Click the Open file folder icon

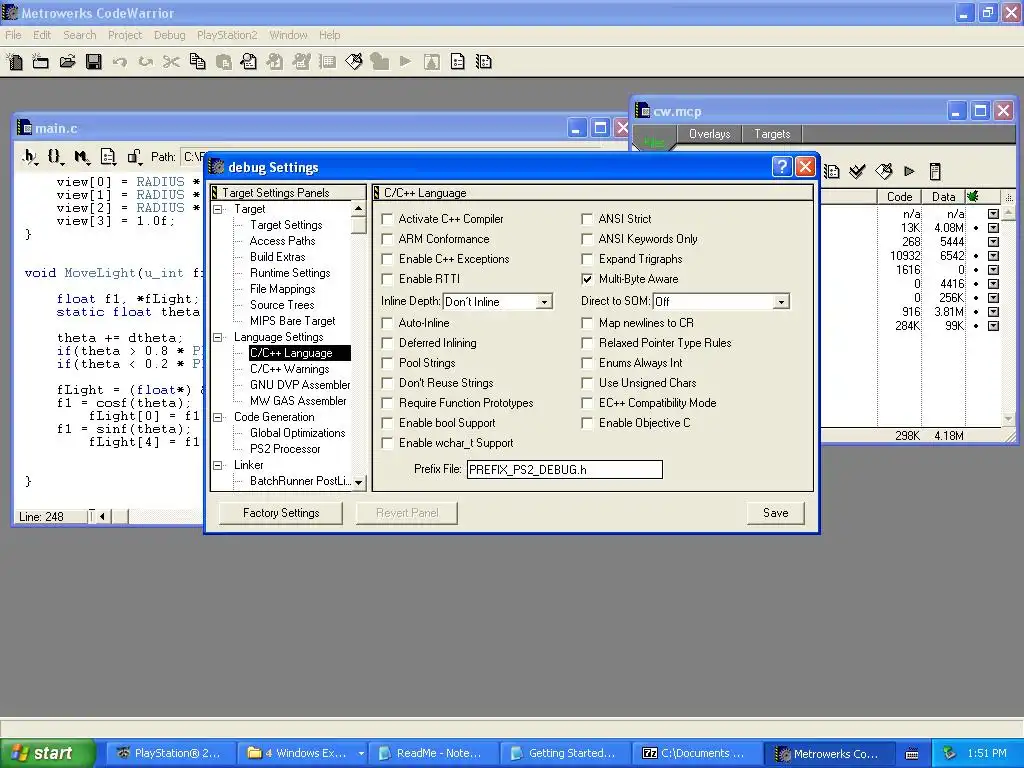(67, 62)
